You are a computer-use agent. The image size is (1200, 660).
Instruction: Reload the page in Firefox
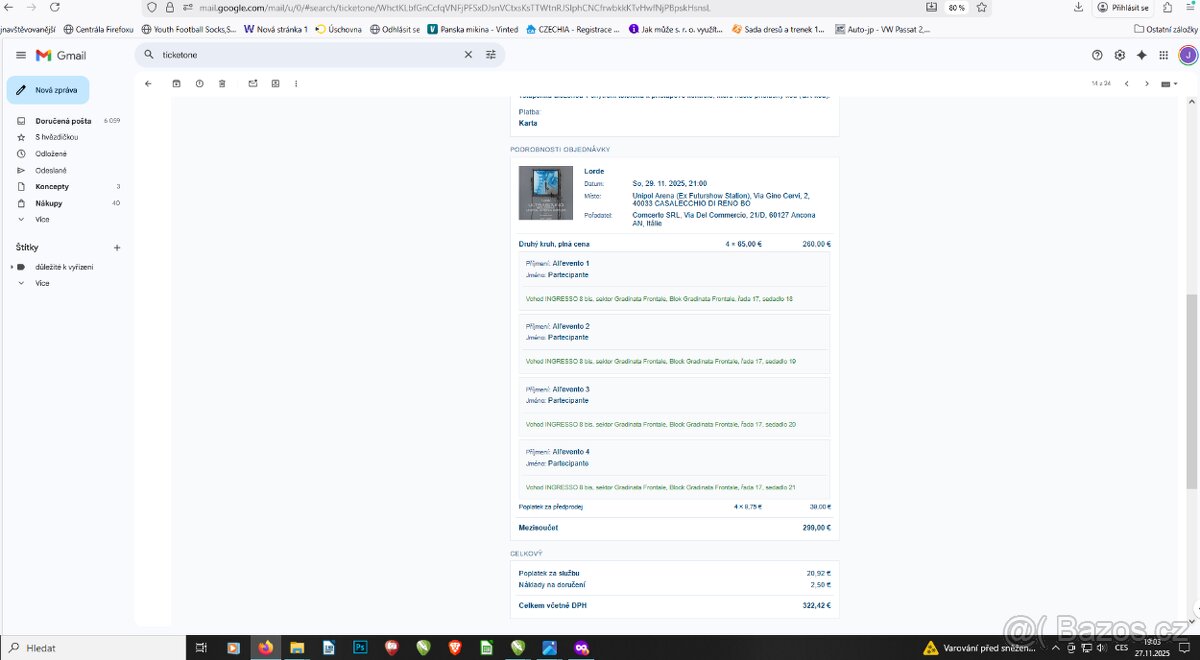coord(57,7)
